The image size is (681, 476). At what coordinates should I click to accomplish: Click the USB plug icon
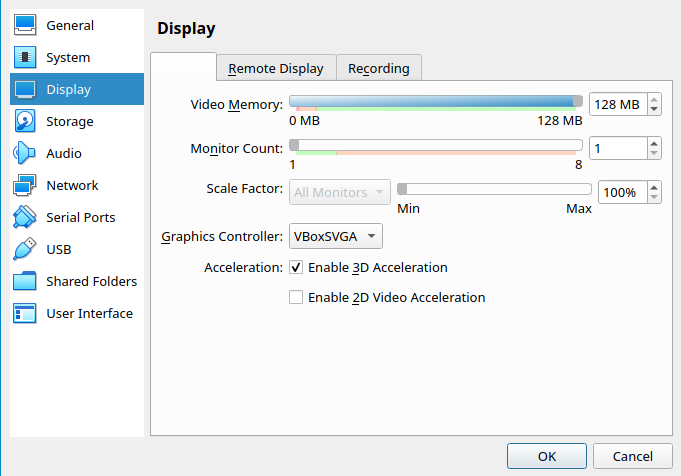pyautogui.click(x=26, y=249)
